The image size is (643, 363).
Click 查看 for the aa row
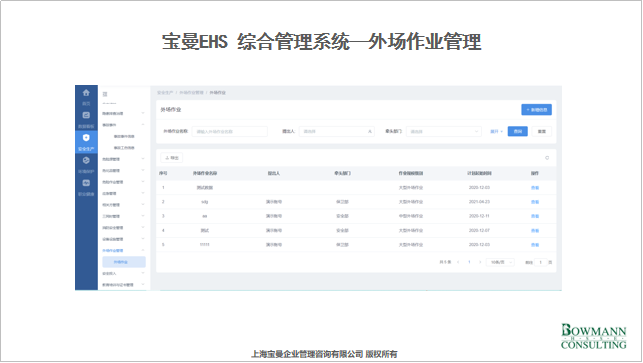pyautogui.click(x=535, y=216)
